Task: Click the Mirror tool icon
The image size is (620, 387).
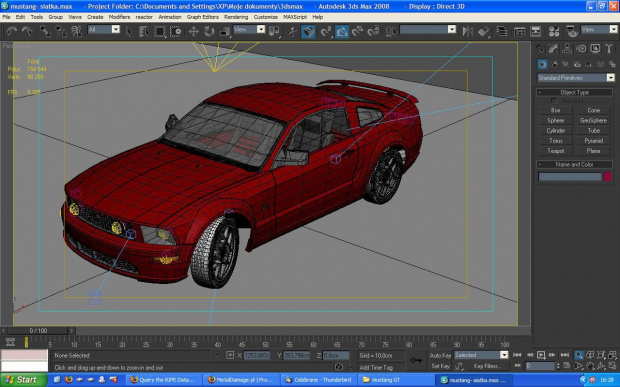Action: point(468,31)
